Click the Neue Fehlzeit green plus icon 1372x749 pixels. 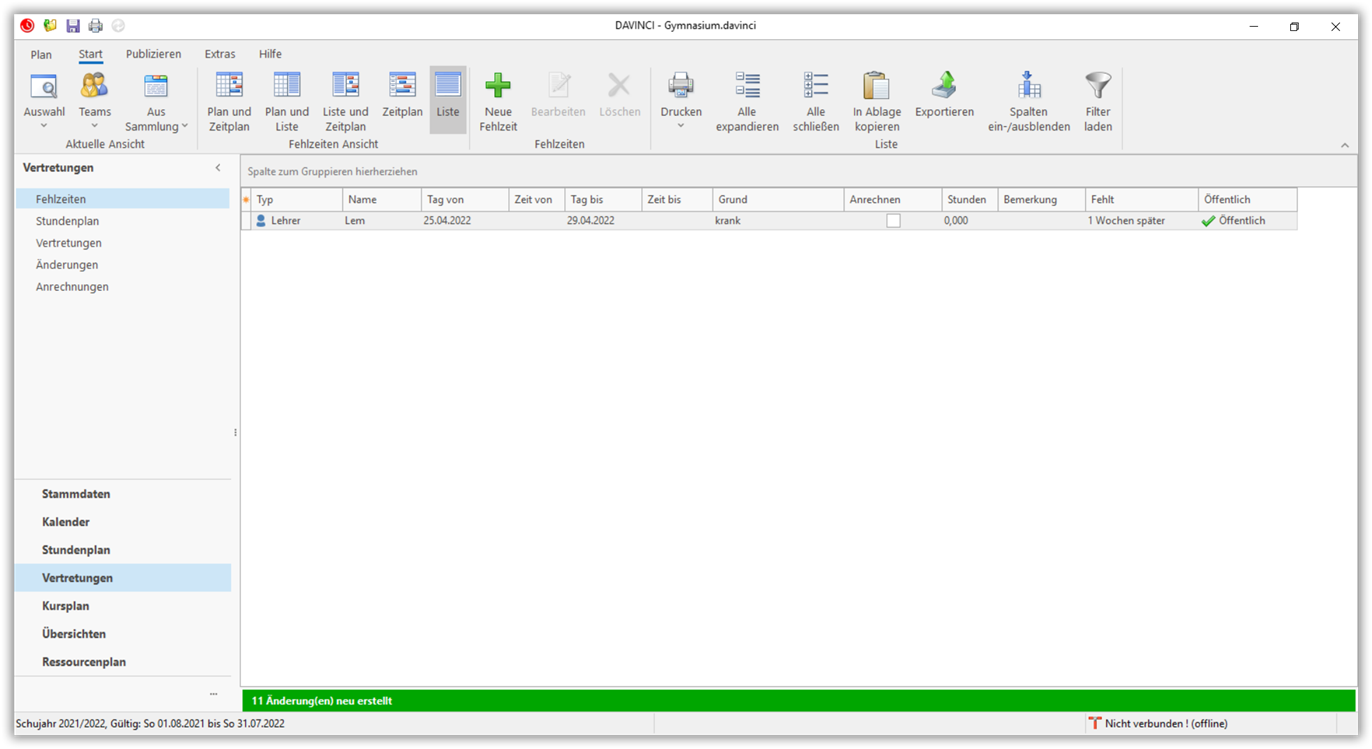pos(497,87)
